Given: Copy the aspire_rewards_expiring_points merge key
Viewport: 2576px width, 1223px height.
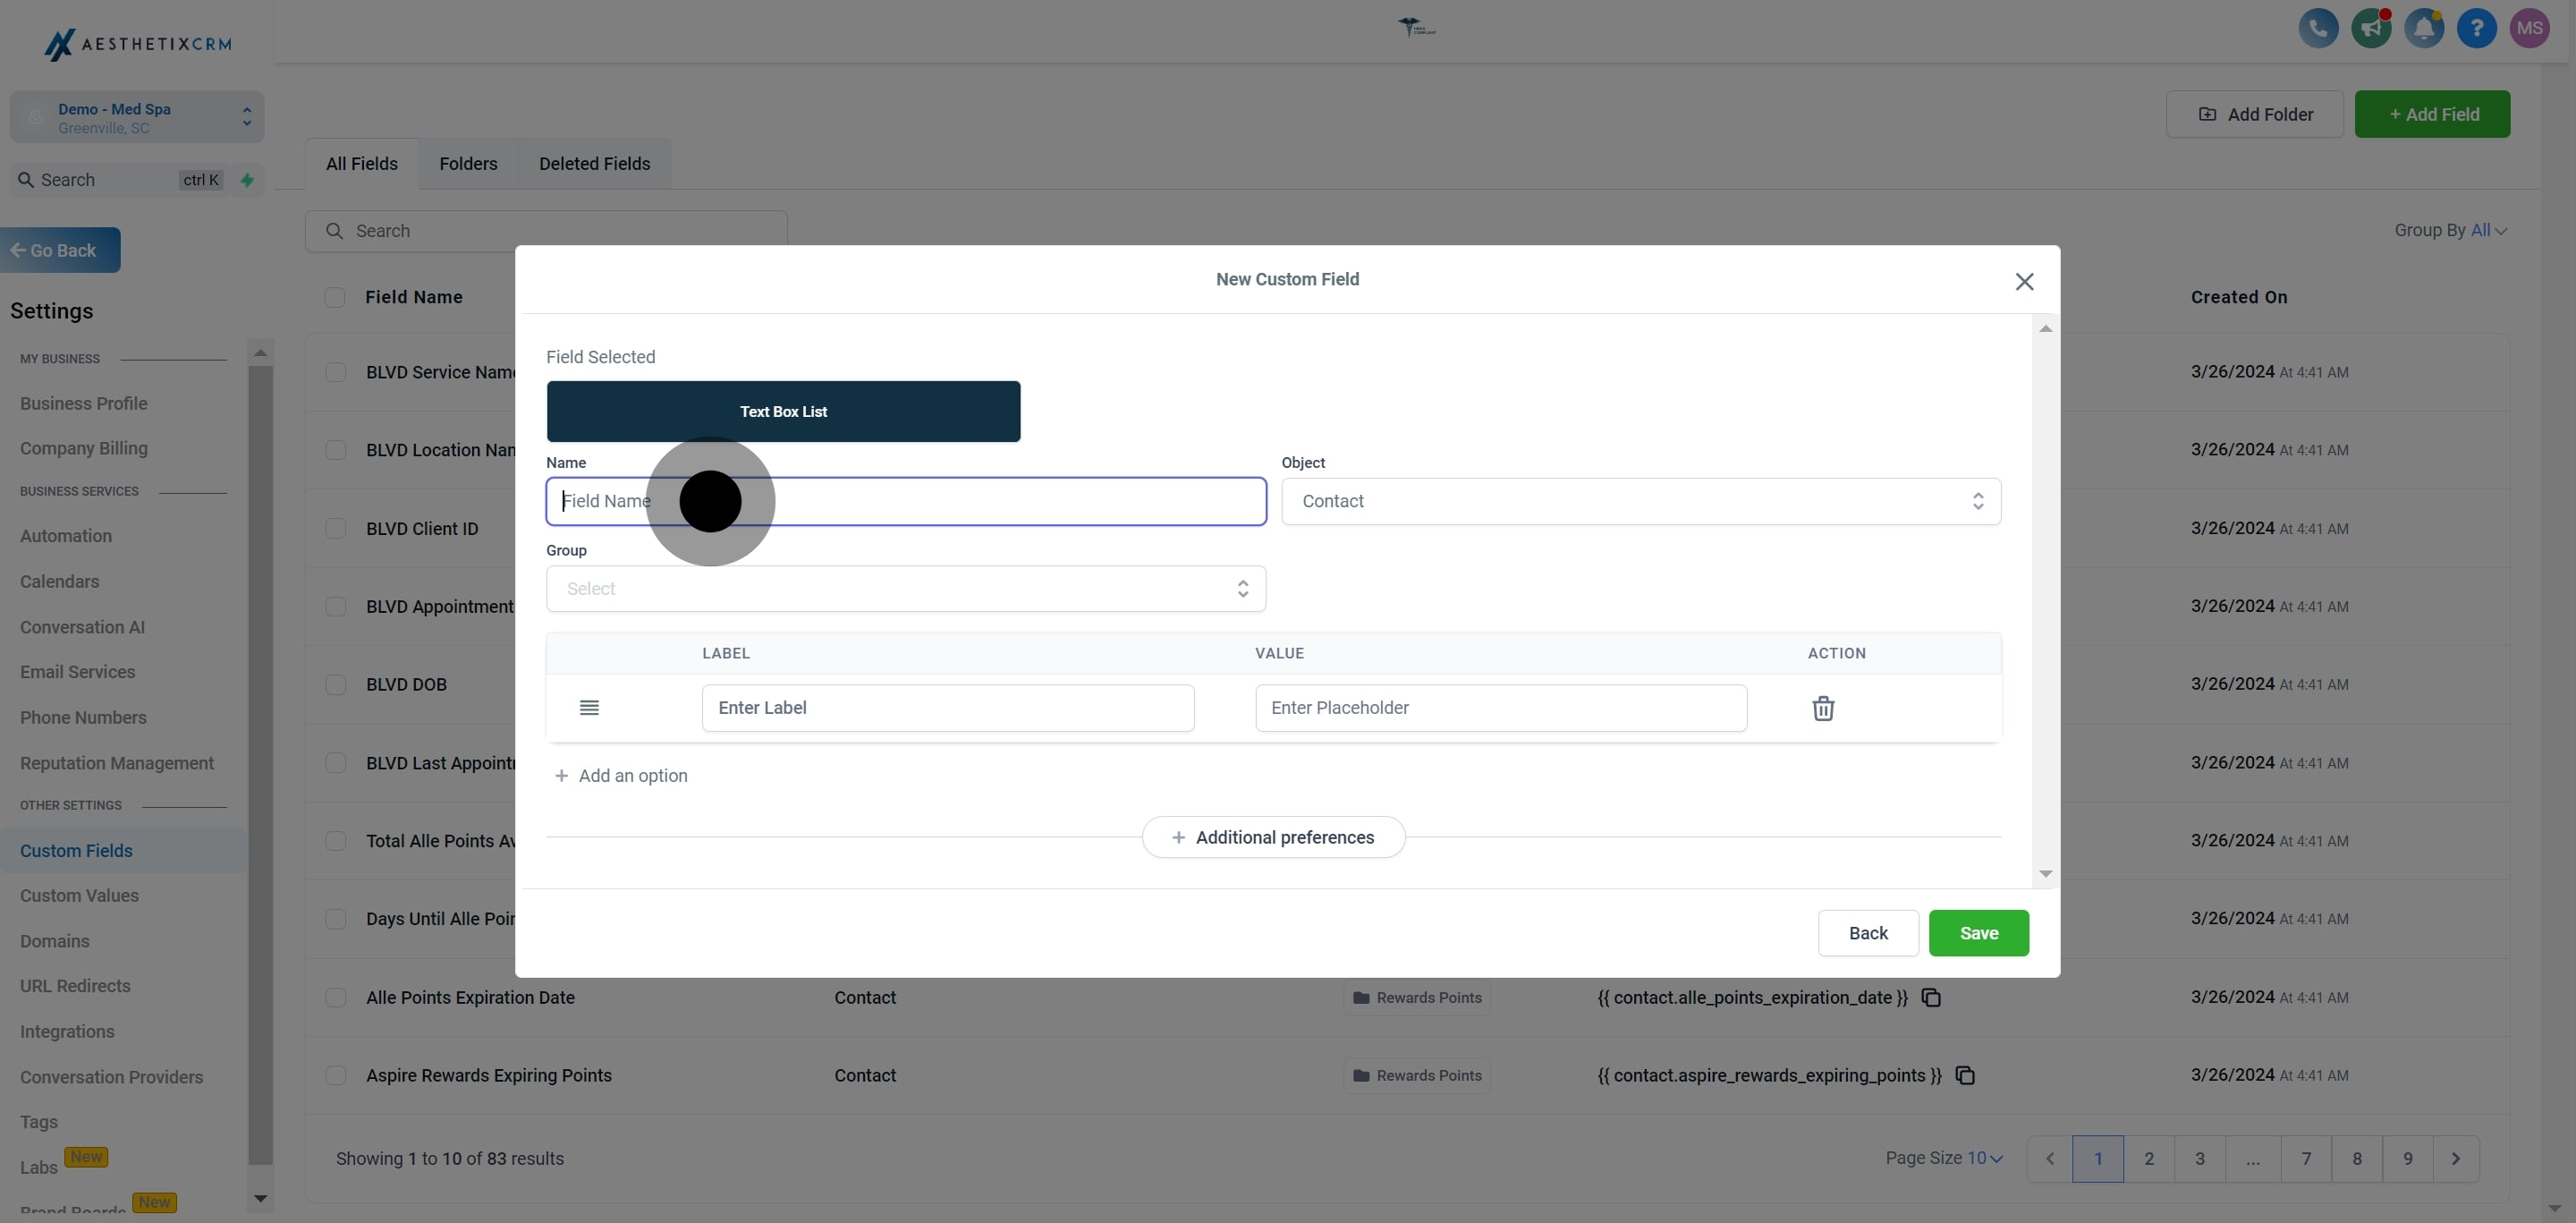Looking at the screenshot, I should (1965, 1076).
